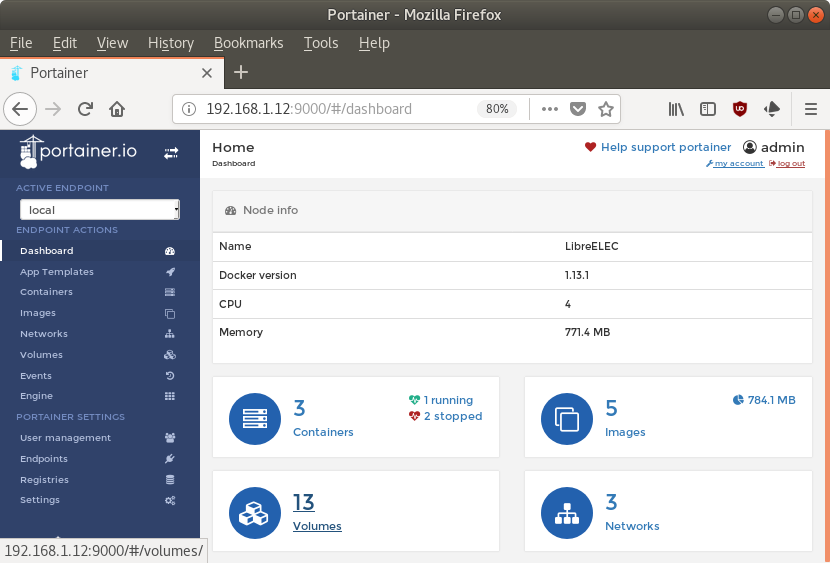Image resolution: width=830 pixels, height=563 pixels.
Task: Click the portainer.io logo
Action: [78, 152]
